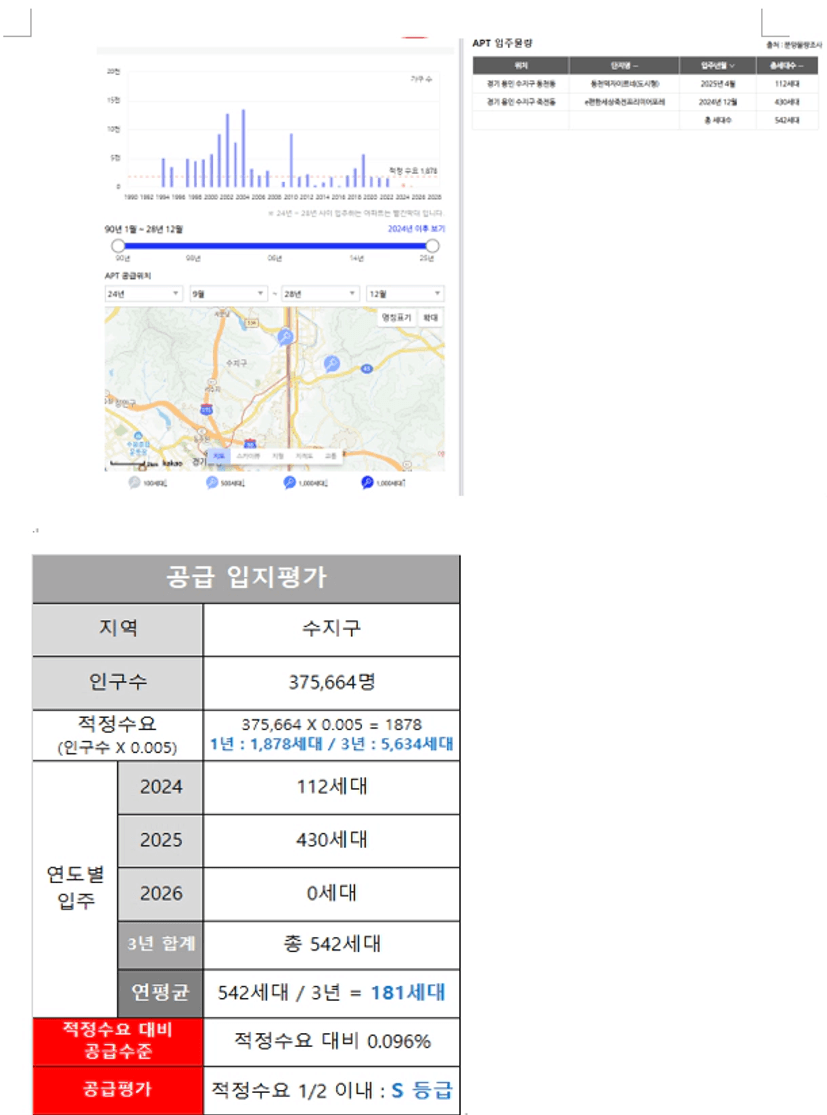Click the 수지구 label on the map
827x1115 pixels.
click(237, 363)
